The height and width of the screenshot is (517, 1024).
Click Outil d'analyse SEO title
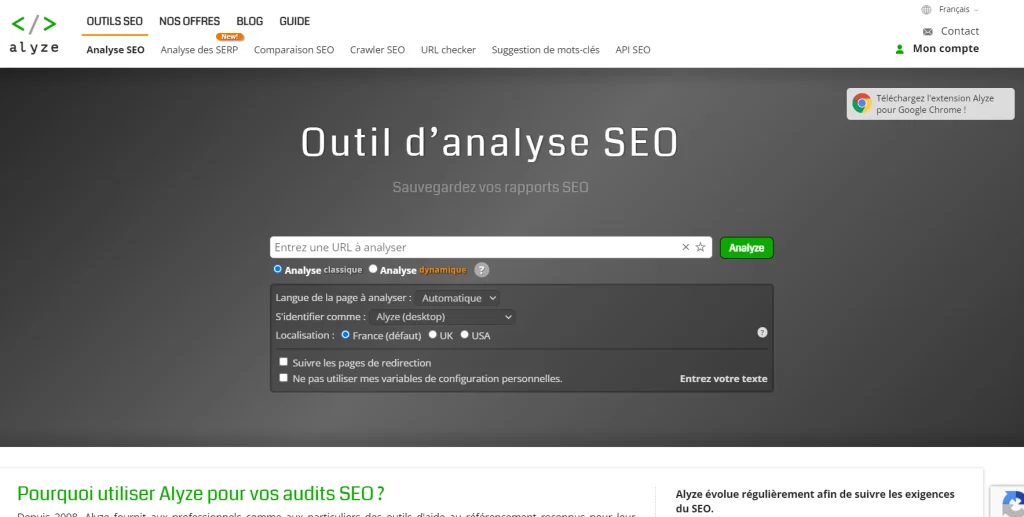coord(490,142)
